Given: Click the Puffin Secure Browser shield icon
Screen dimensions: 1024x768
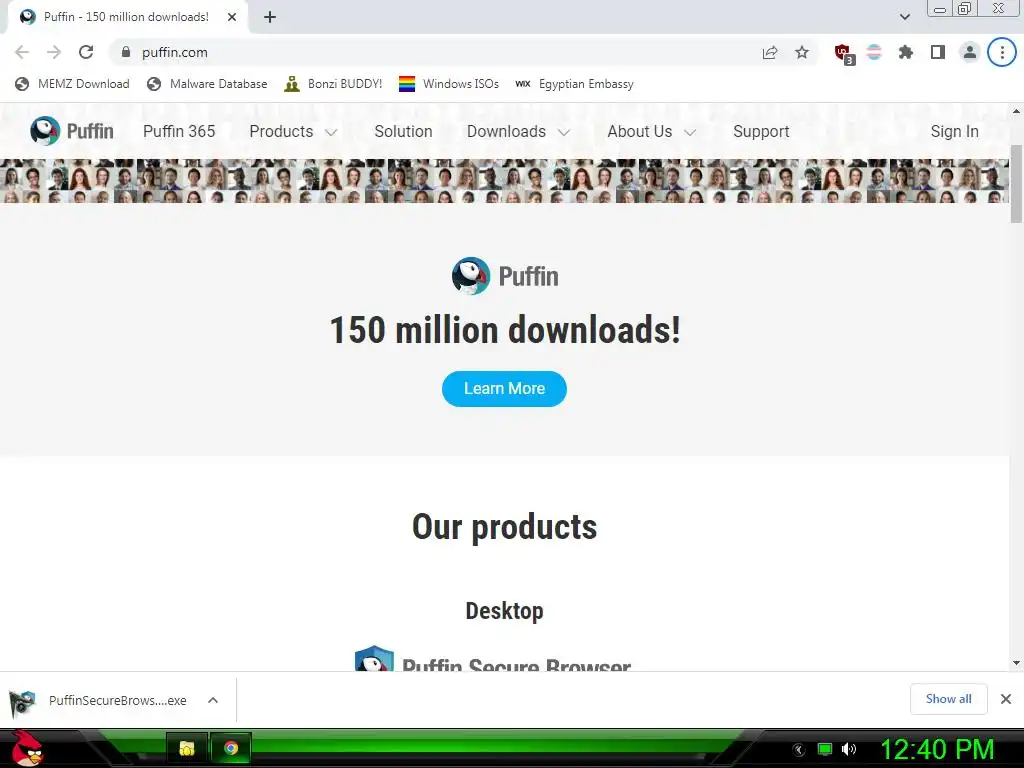Looking at the screenshot, I should [374, 659].
